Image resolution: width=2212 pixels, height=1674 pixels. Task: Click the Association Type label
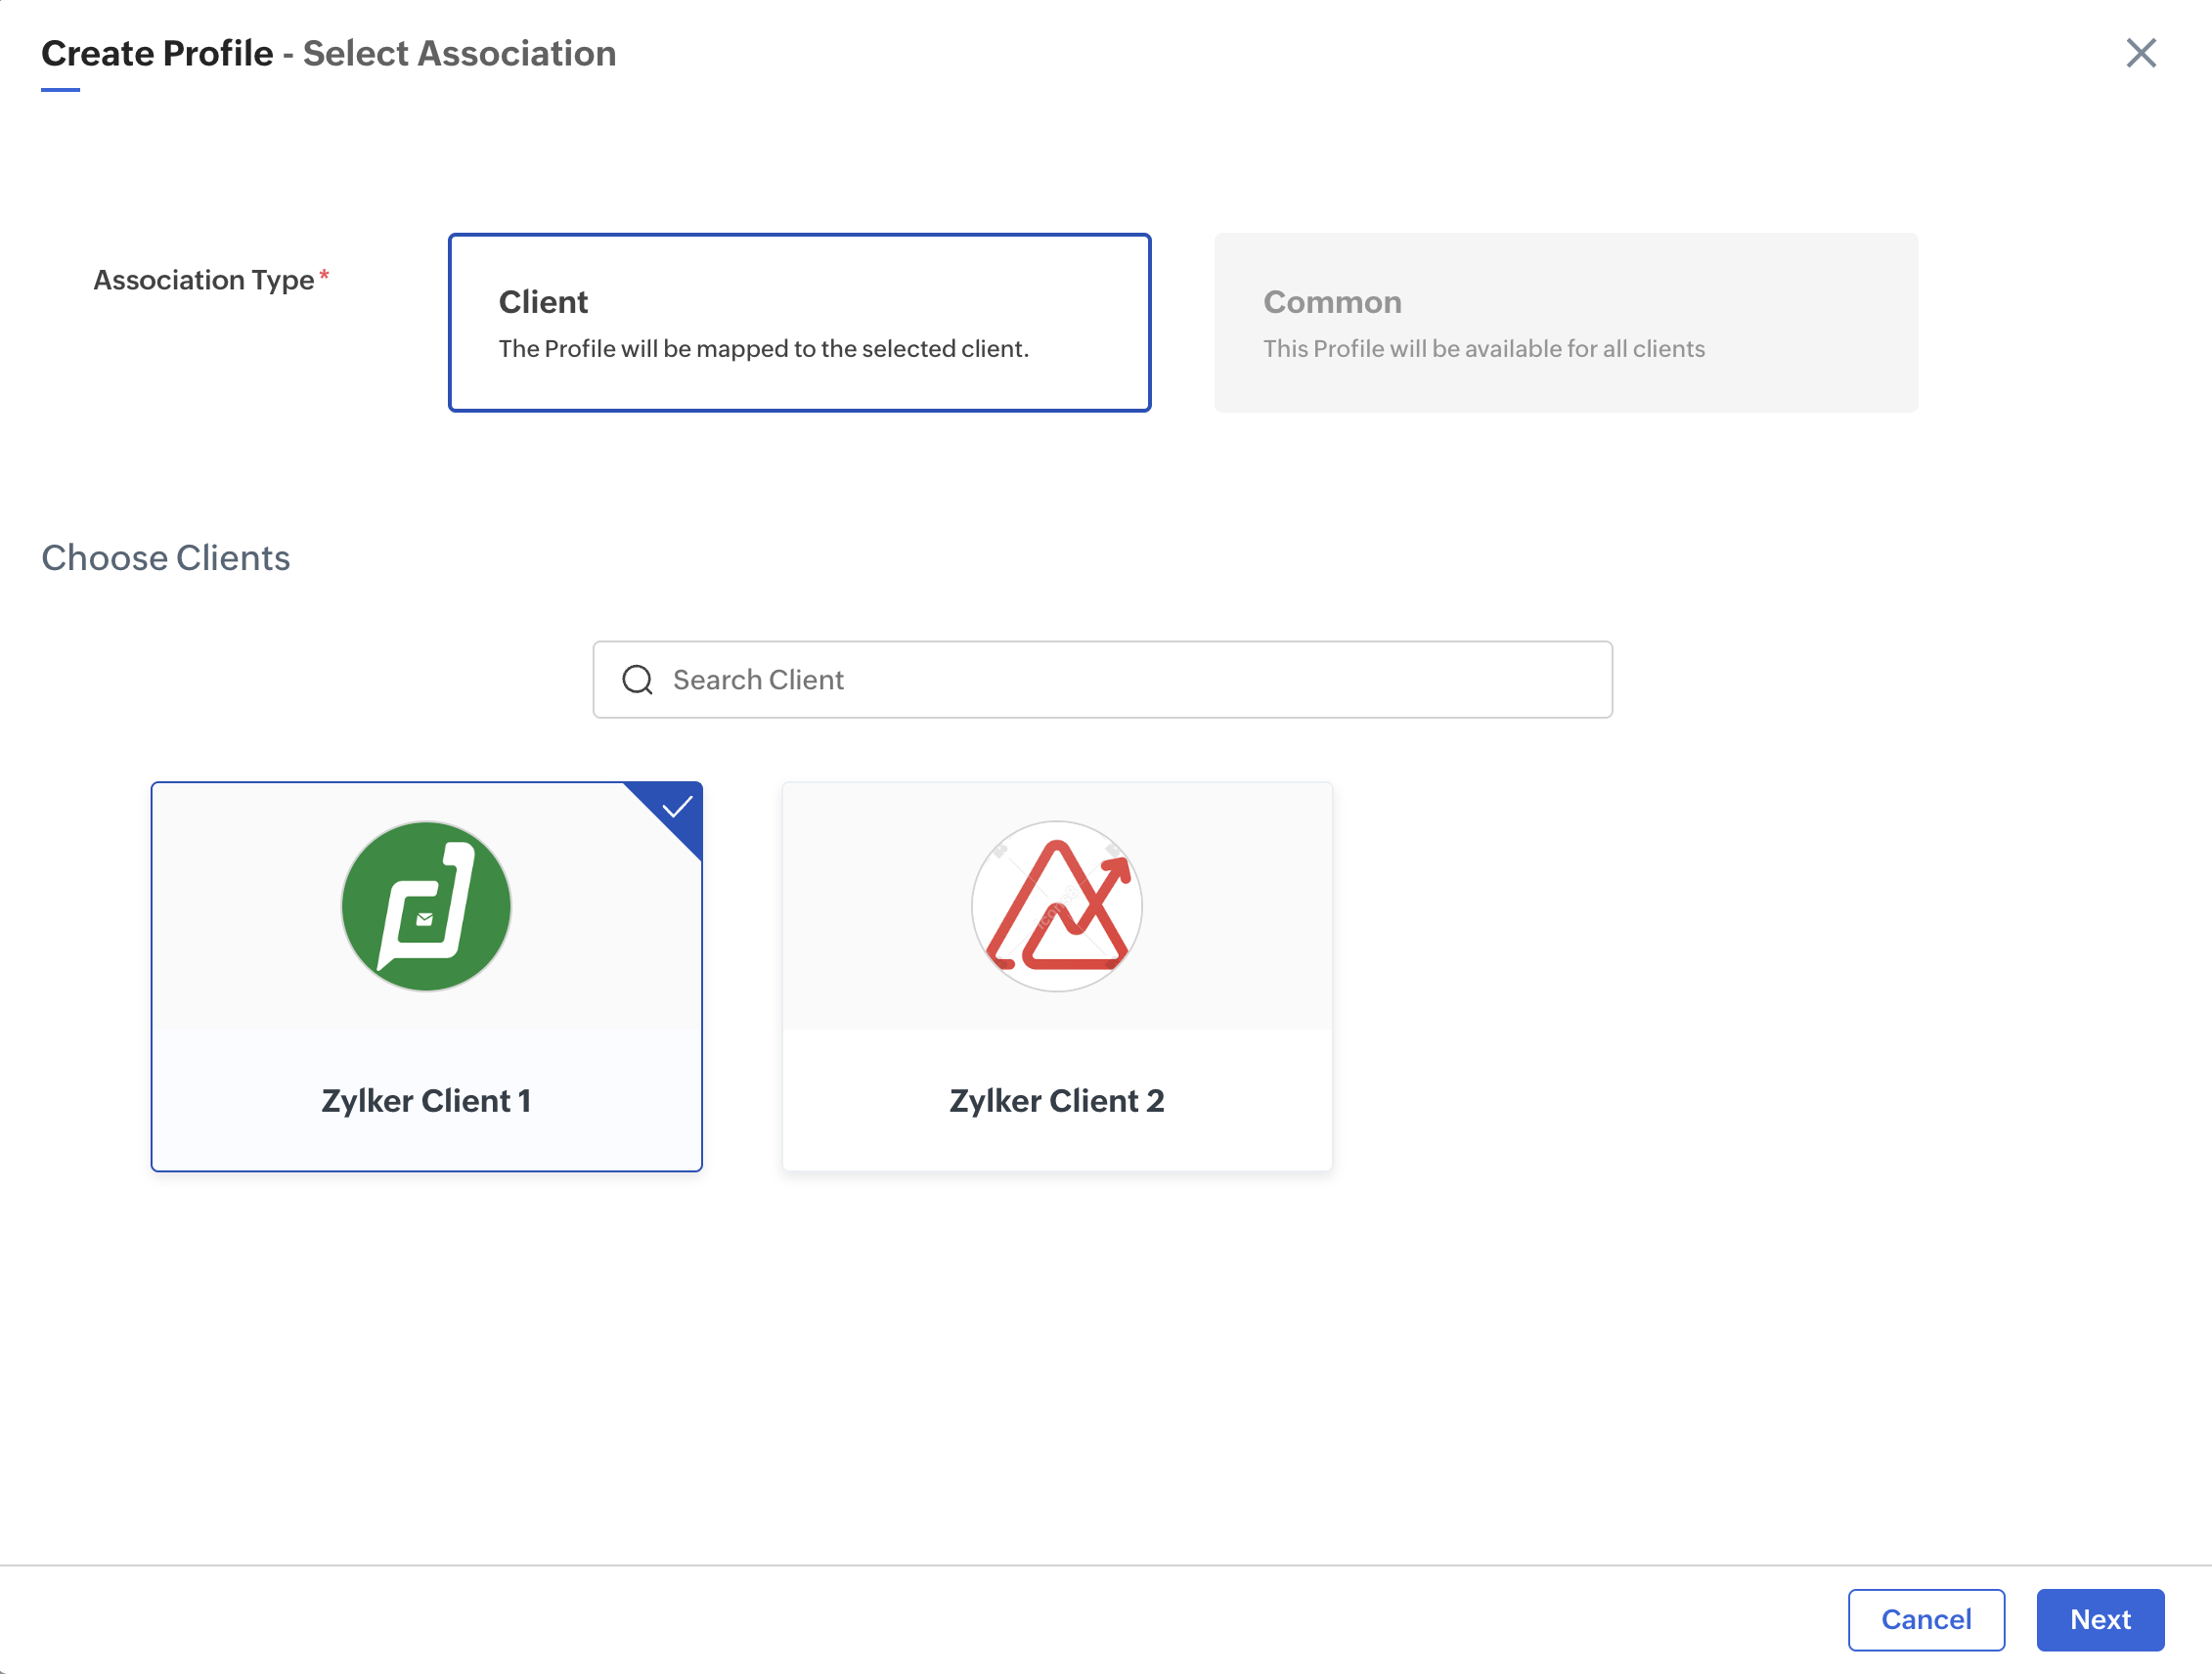tap(204, 280)
